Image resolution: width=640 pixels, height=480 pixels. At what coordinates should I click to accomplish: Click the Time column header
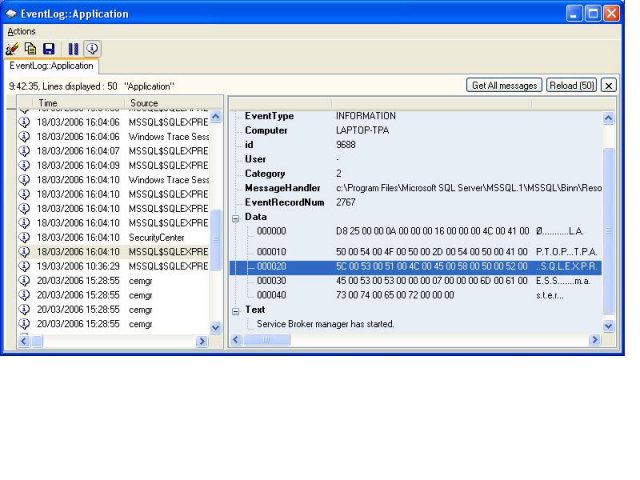(x=78, y=103)
